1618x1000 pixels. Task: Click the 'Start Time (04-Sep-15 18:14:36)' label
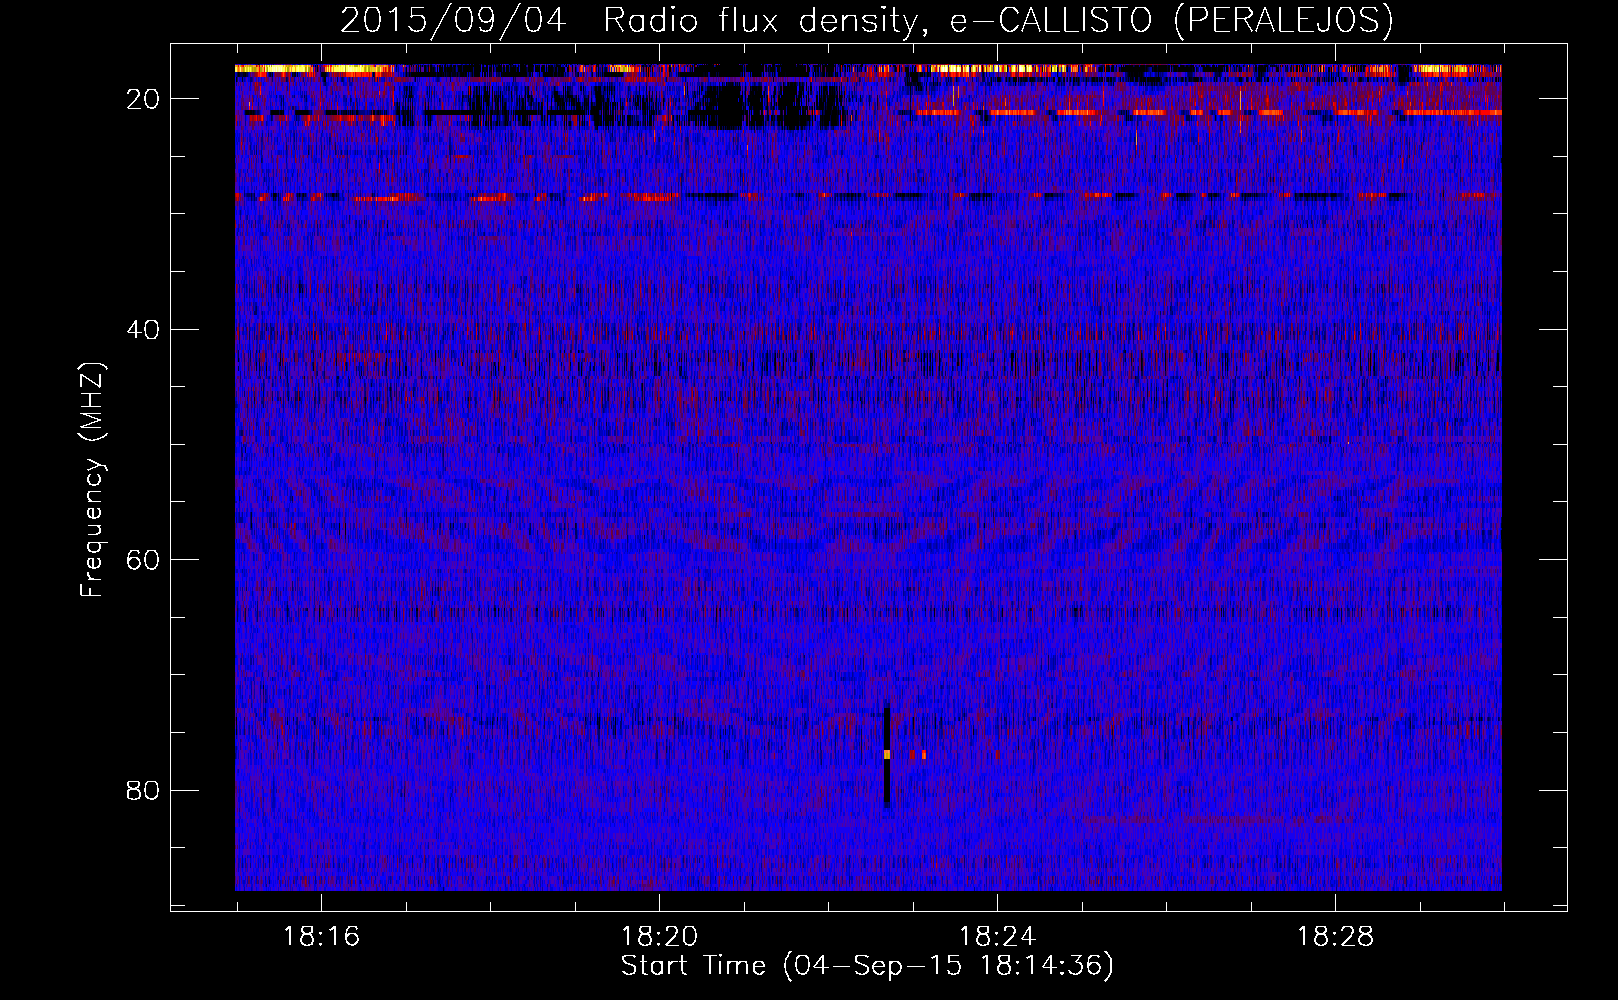(x=867, y=966)
